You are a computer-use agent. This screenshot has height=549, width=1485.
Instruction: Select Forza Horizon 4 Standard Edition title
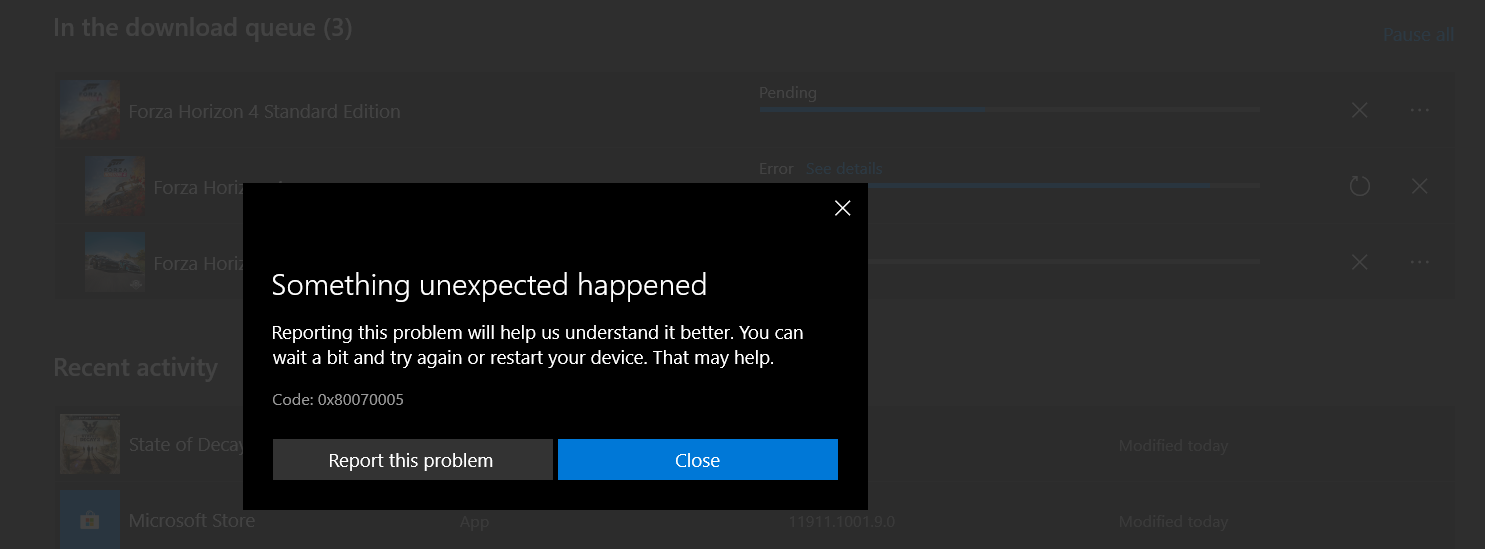(x=265, y=111)
